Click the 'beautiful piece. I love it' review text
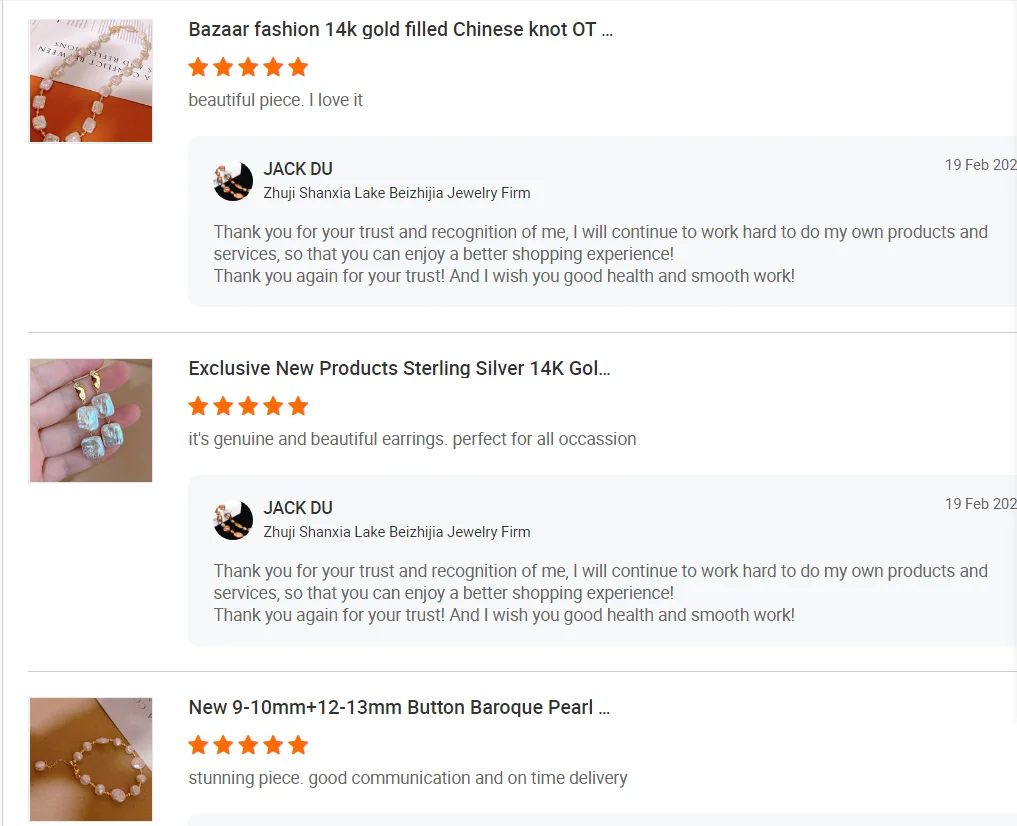This screenshot has width=1017, height=826. tap(276, 100)
